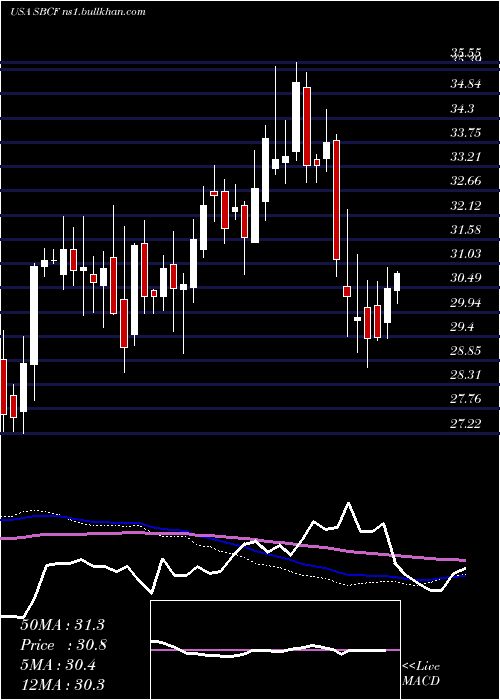500x700 pixels.
Task: Click the 29.4 price axis label
Action: click(462, 326)
